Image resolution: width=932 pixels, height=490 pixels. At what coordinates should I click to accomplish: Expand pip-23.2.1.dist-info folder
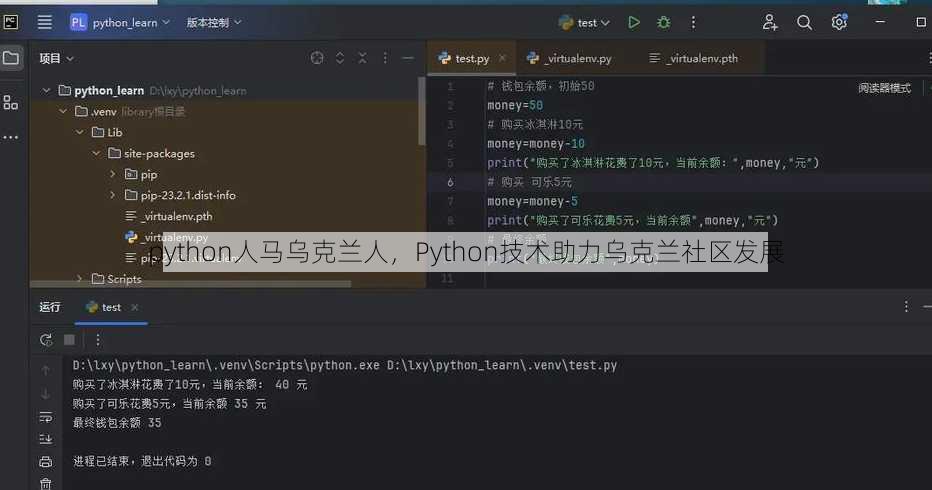point(113,195)
